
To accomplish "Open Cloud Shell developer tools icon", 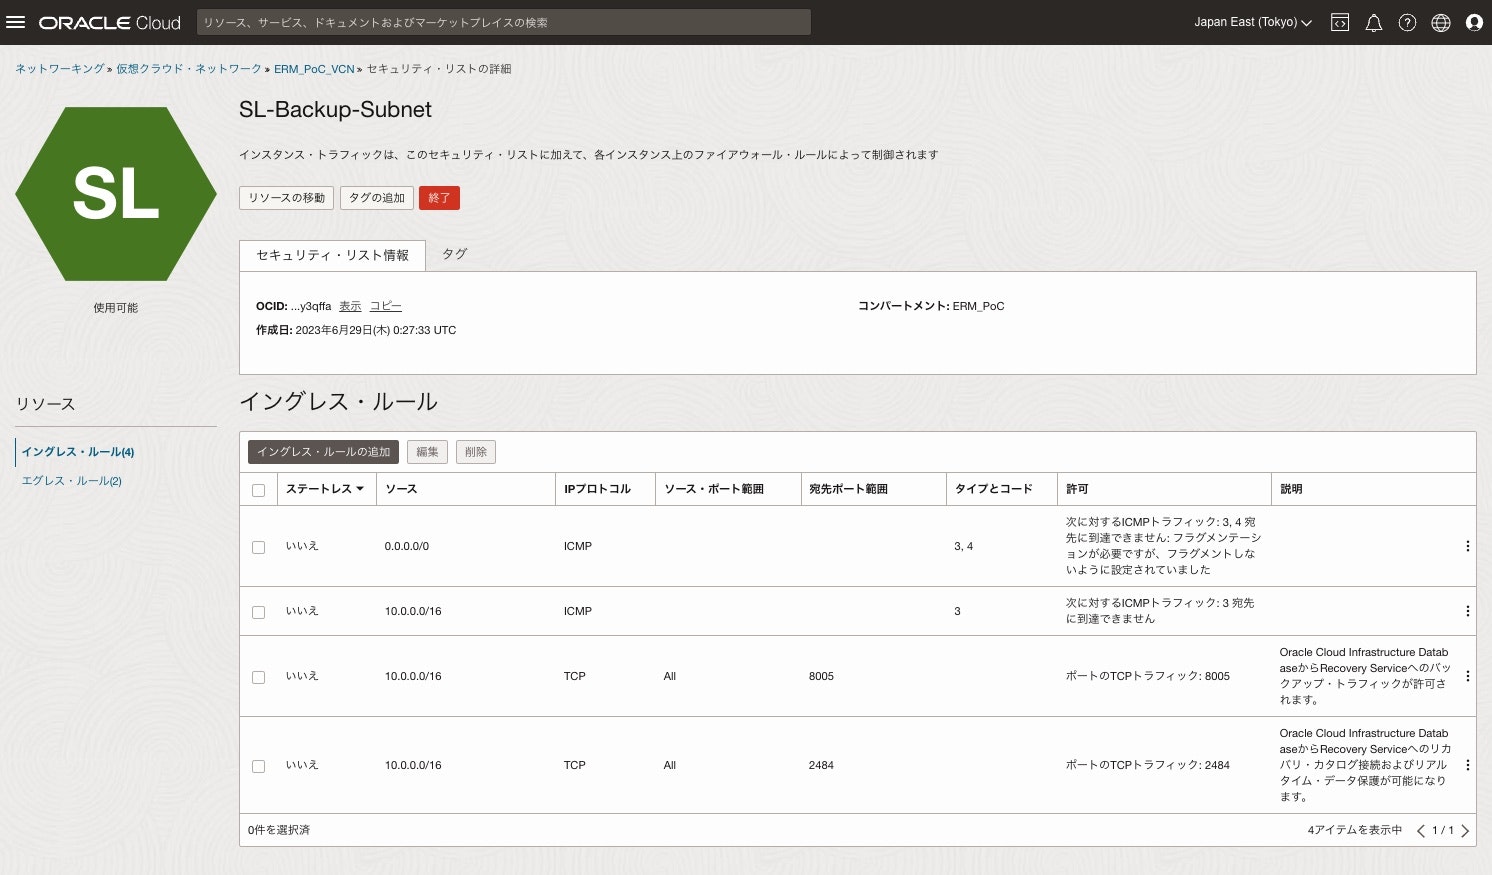I will coord(1340,22).
